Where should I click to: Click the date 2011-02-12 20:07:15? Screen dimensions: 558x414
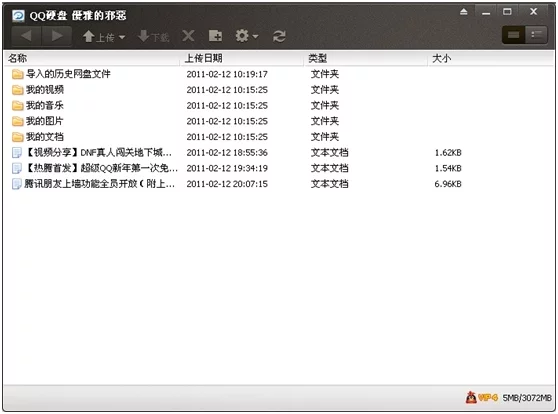(x=227, y=184)
